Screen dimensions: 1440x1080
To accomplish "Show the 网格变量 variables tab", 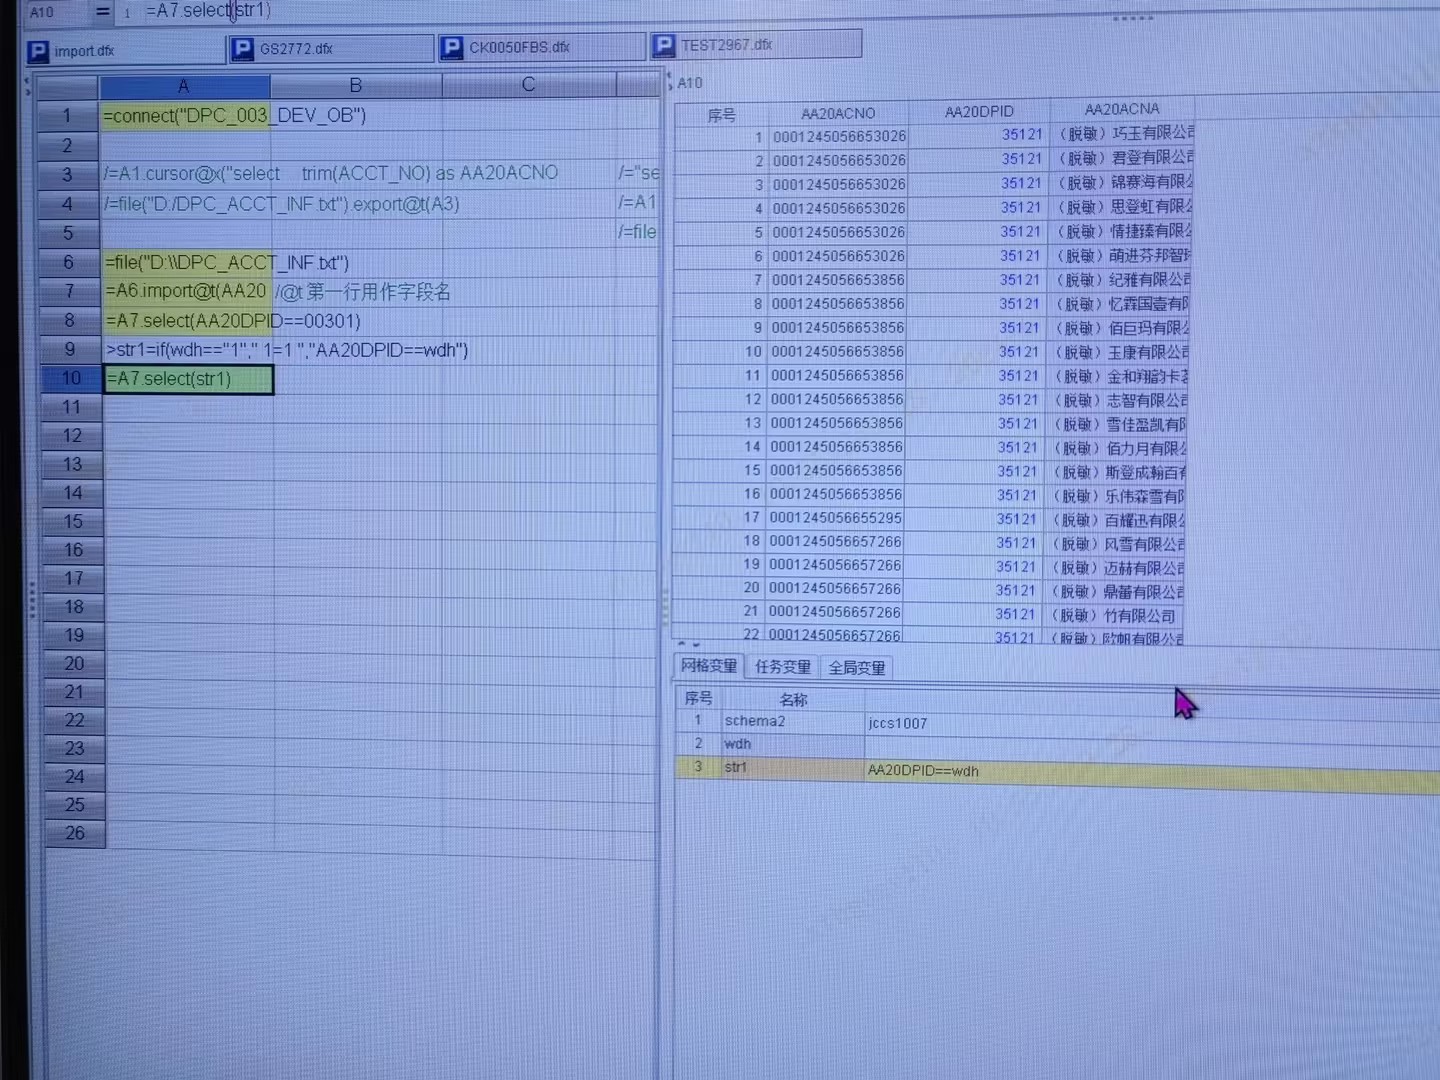I will [x=708, y=666].
